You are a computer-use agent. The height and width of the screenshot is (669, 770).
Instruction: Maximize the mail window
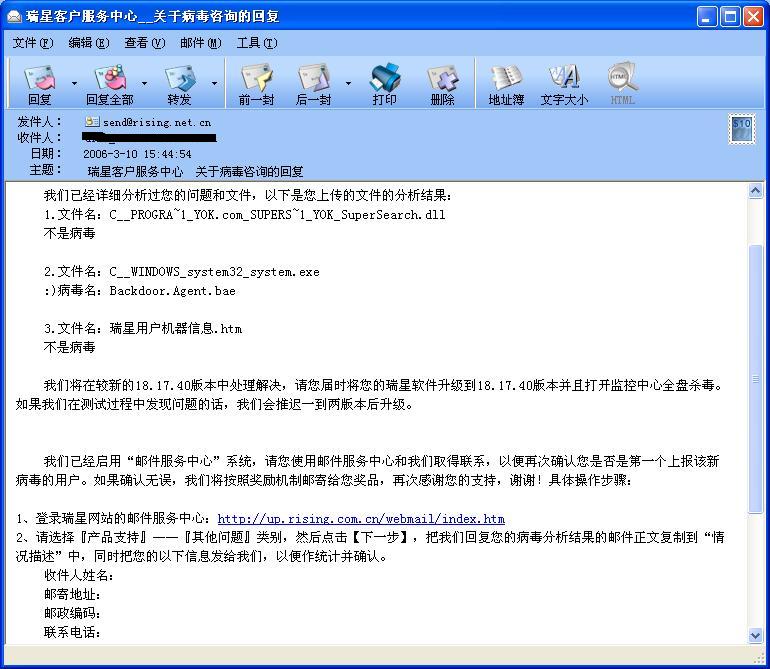pyautogui.click(x=730, y=17)
